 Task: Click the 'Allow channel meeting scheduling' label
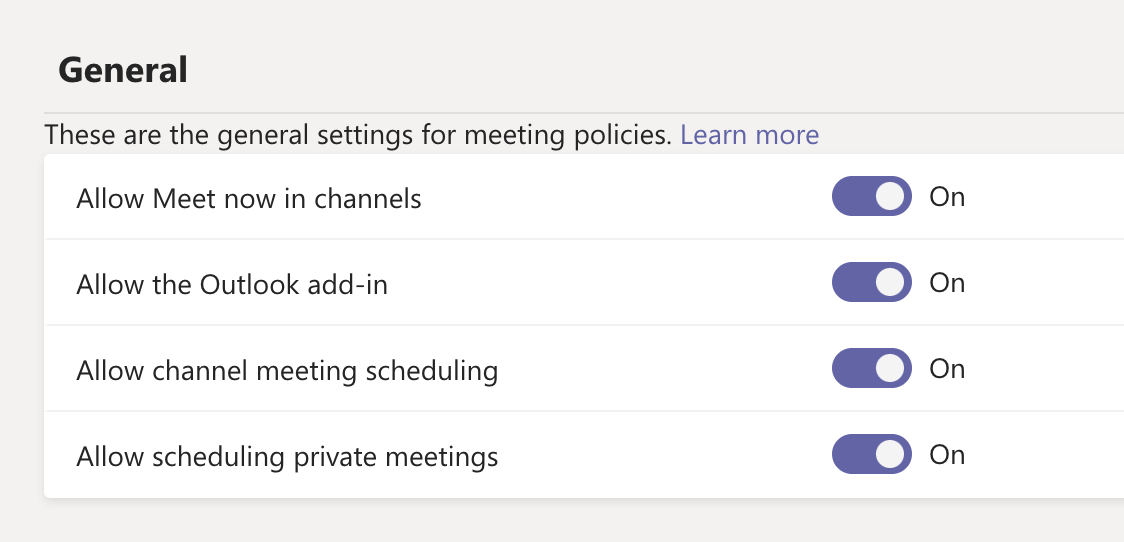click(286, 371)
